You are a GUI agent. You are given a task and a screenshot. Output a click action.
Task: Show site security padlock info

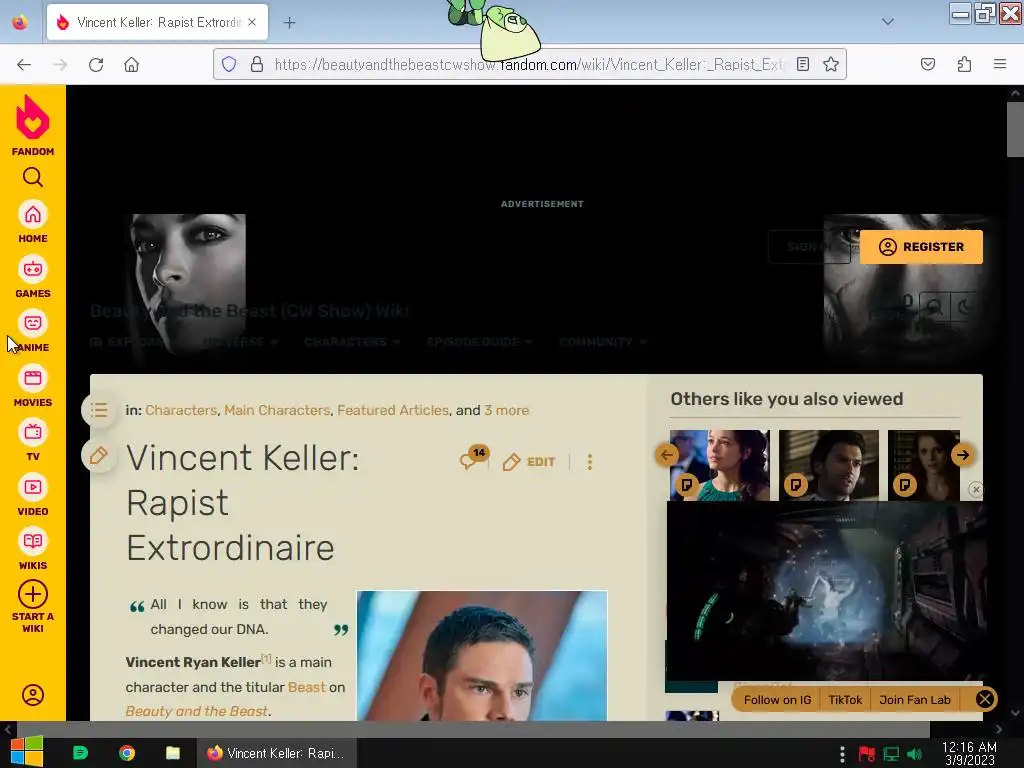click(257, 64)
